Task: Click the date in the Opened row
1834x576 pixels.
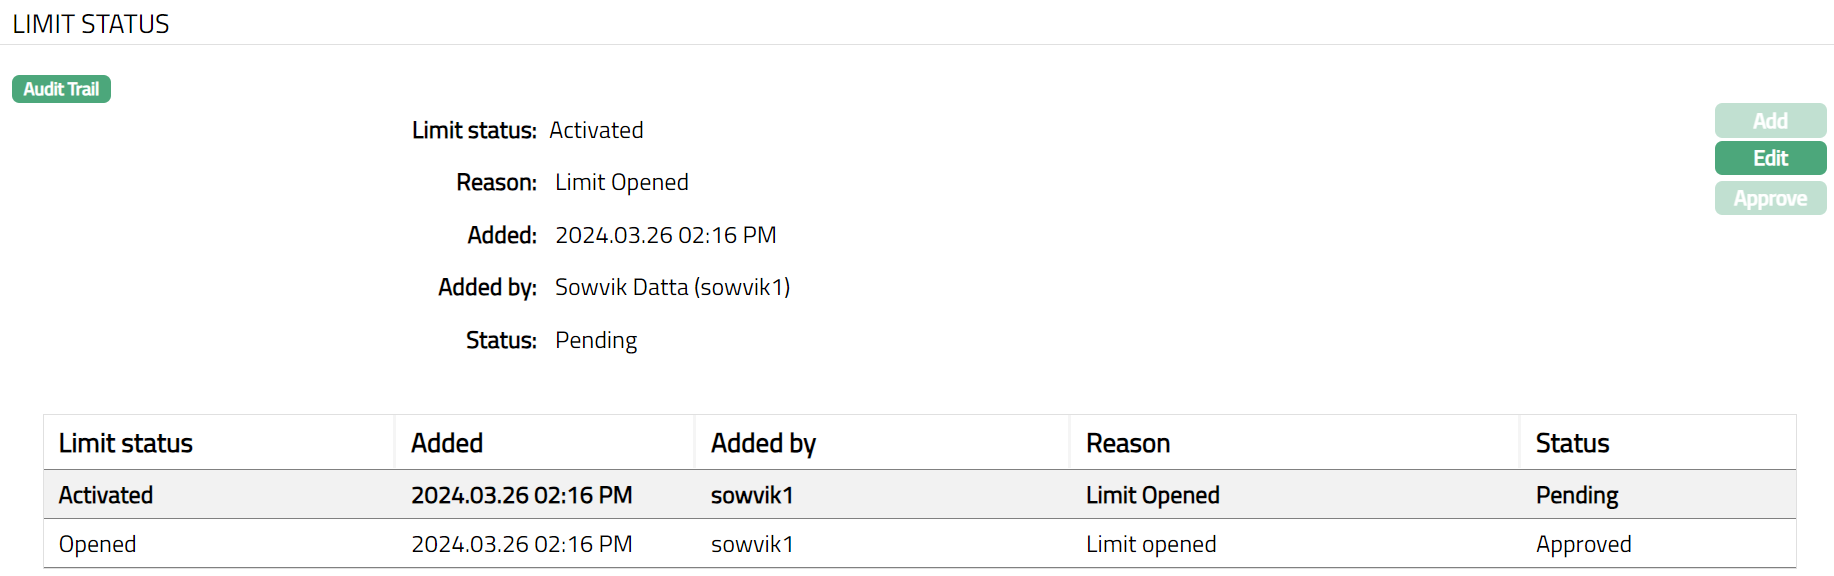Action: pyautogui.click(x=521, y=544)
